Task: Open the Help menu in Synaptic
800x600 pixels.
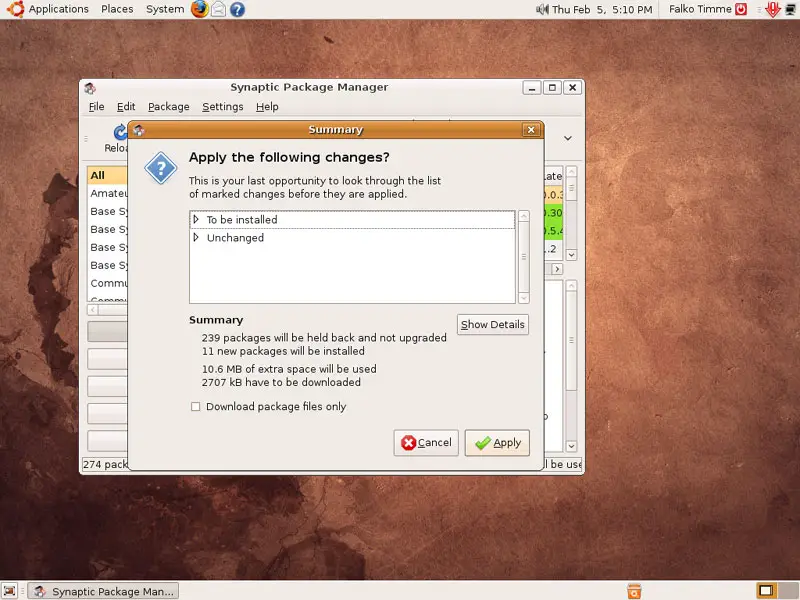Action: click(267, 107)
